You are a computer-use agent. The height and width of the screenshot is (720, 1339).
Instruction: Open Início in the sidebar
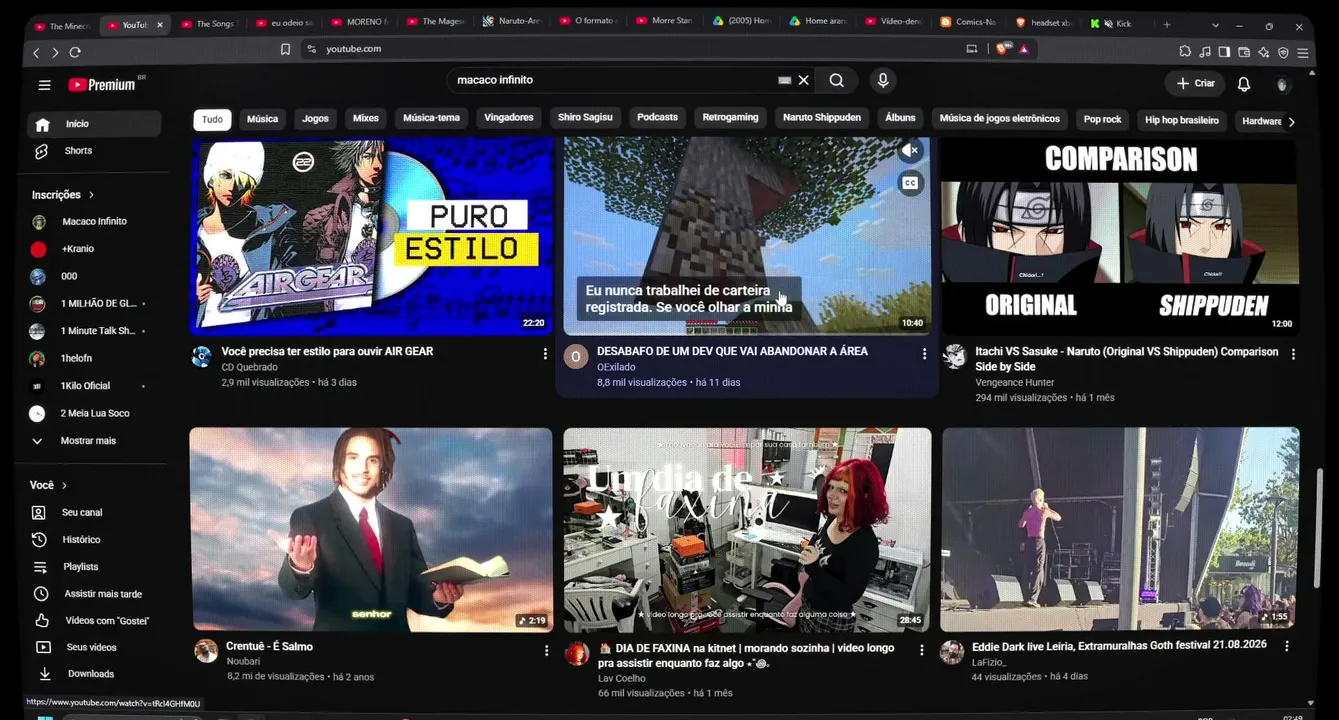click(x=94, y=124)
